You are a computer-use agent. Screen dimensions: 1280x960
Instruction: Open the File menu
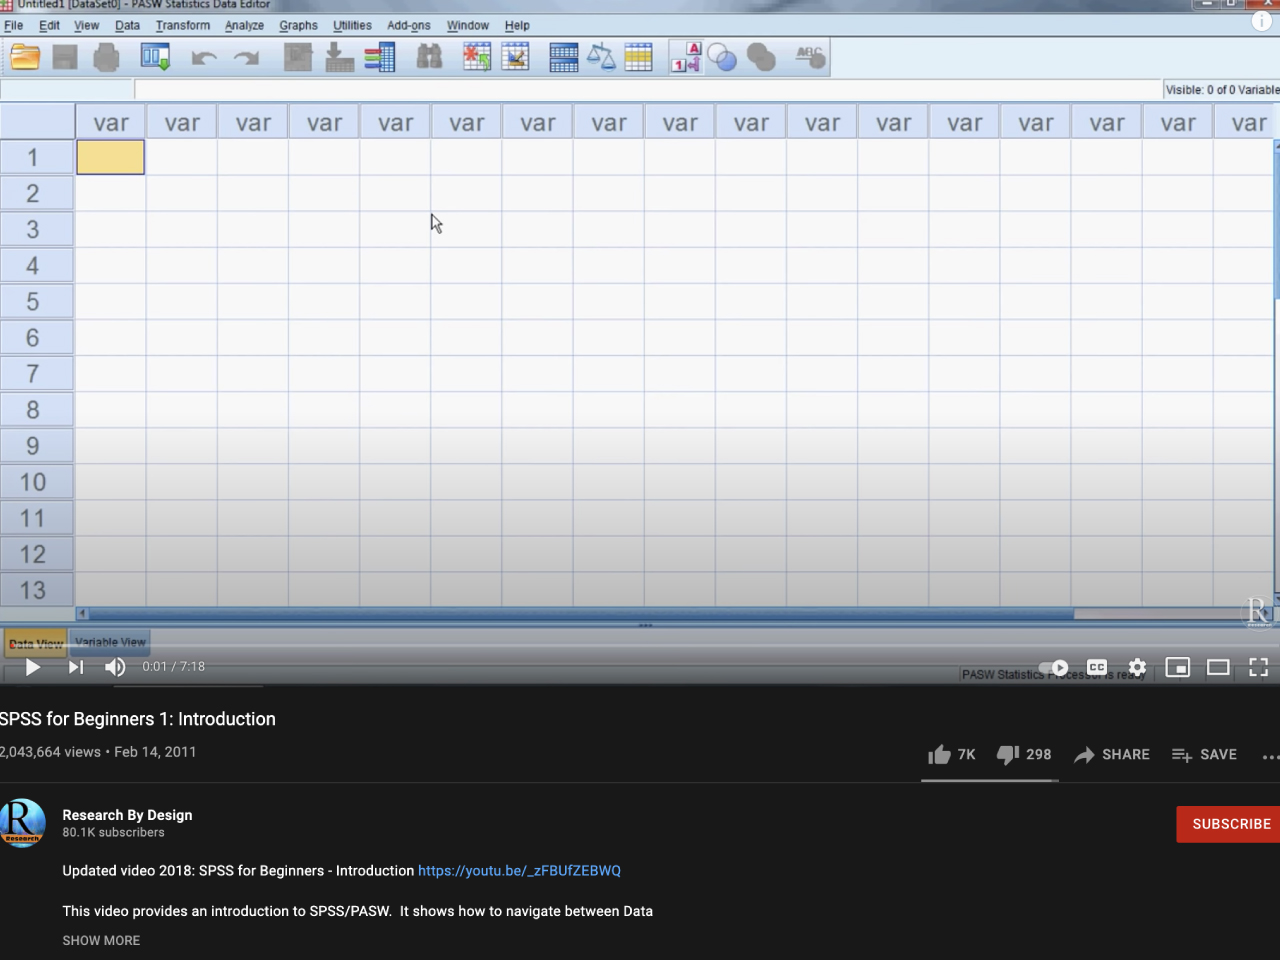[14, 25]
